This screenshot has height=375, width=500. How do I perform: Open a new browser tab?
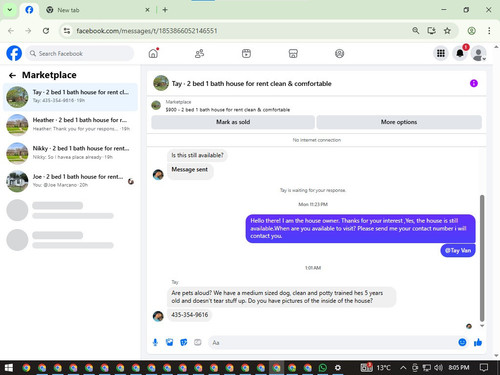point(165,10)
